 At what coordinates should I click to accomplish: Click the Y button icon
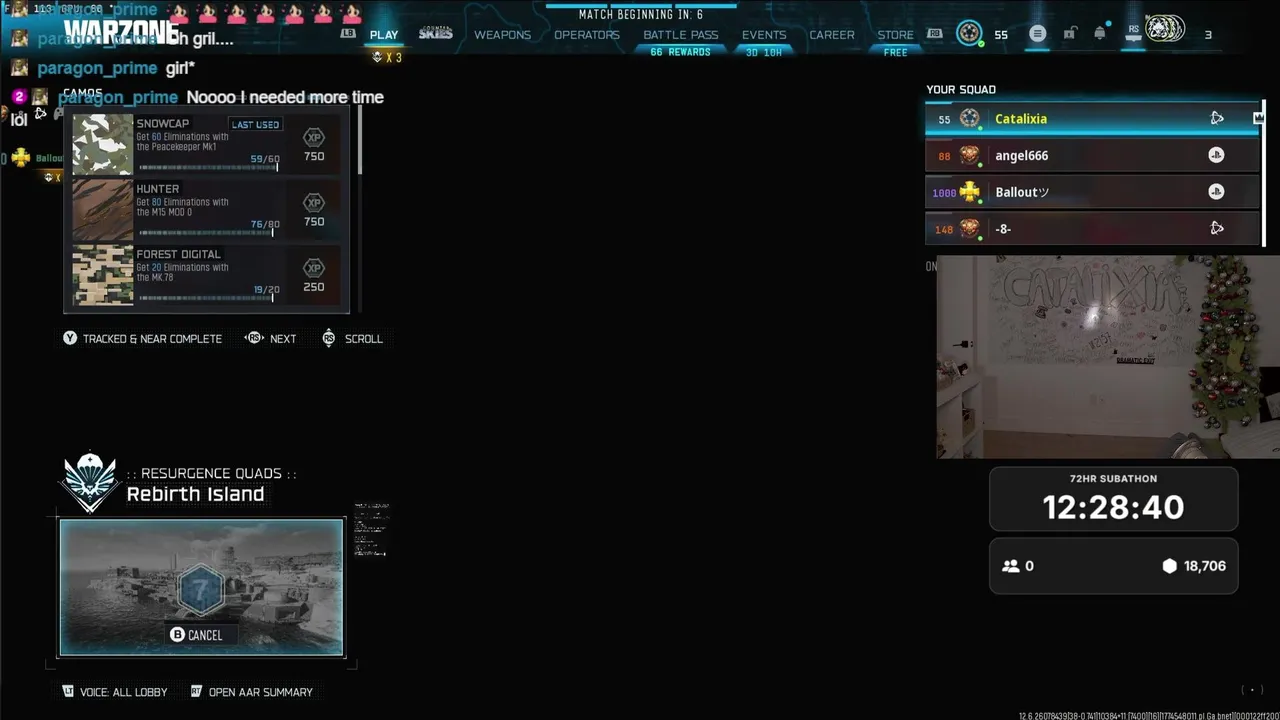click(70, 338)
